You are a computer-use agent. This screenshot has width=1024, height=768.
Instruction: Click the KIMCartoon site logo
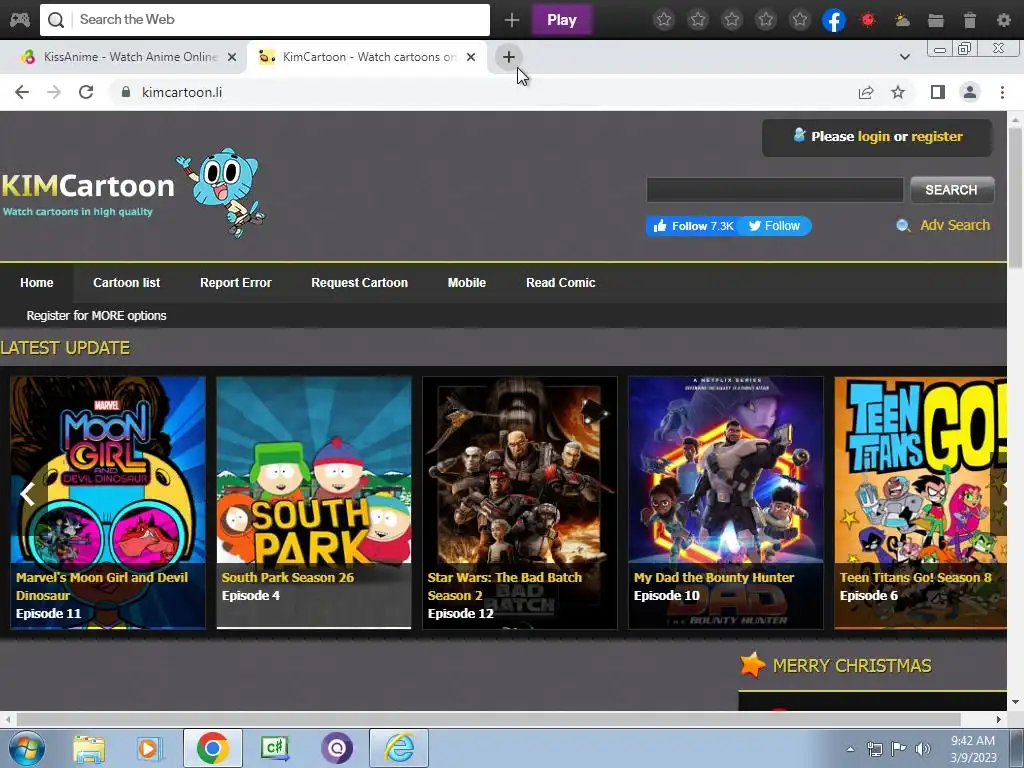(x=133, y=191)
